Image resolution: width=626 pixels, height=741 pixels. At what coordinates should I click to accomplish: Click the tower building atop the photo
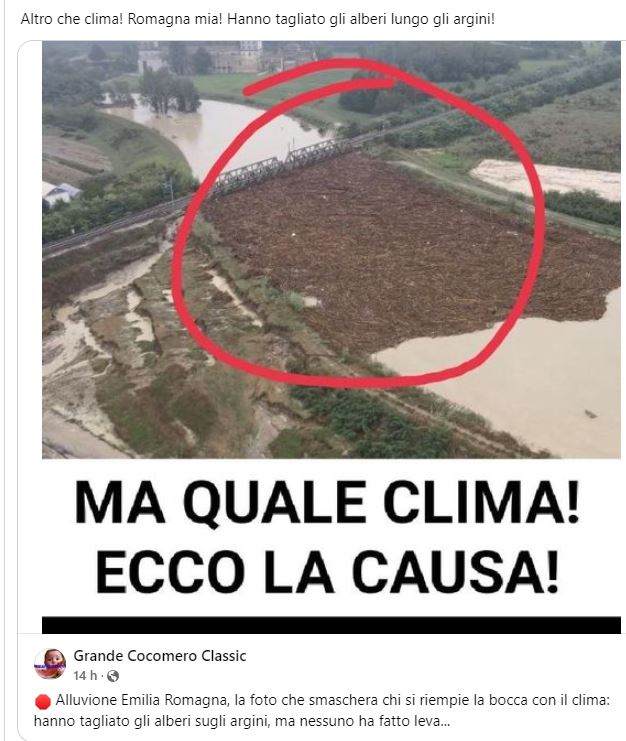coord(250,54)
